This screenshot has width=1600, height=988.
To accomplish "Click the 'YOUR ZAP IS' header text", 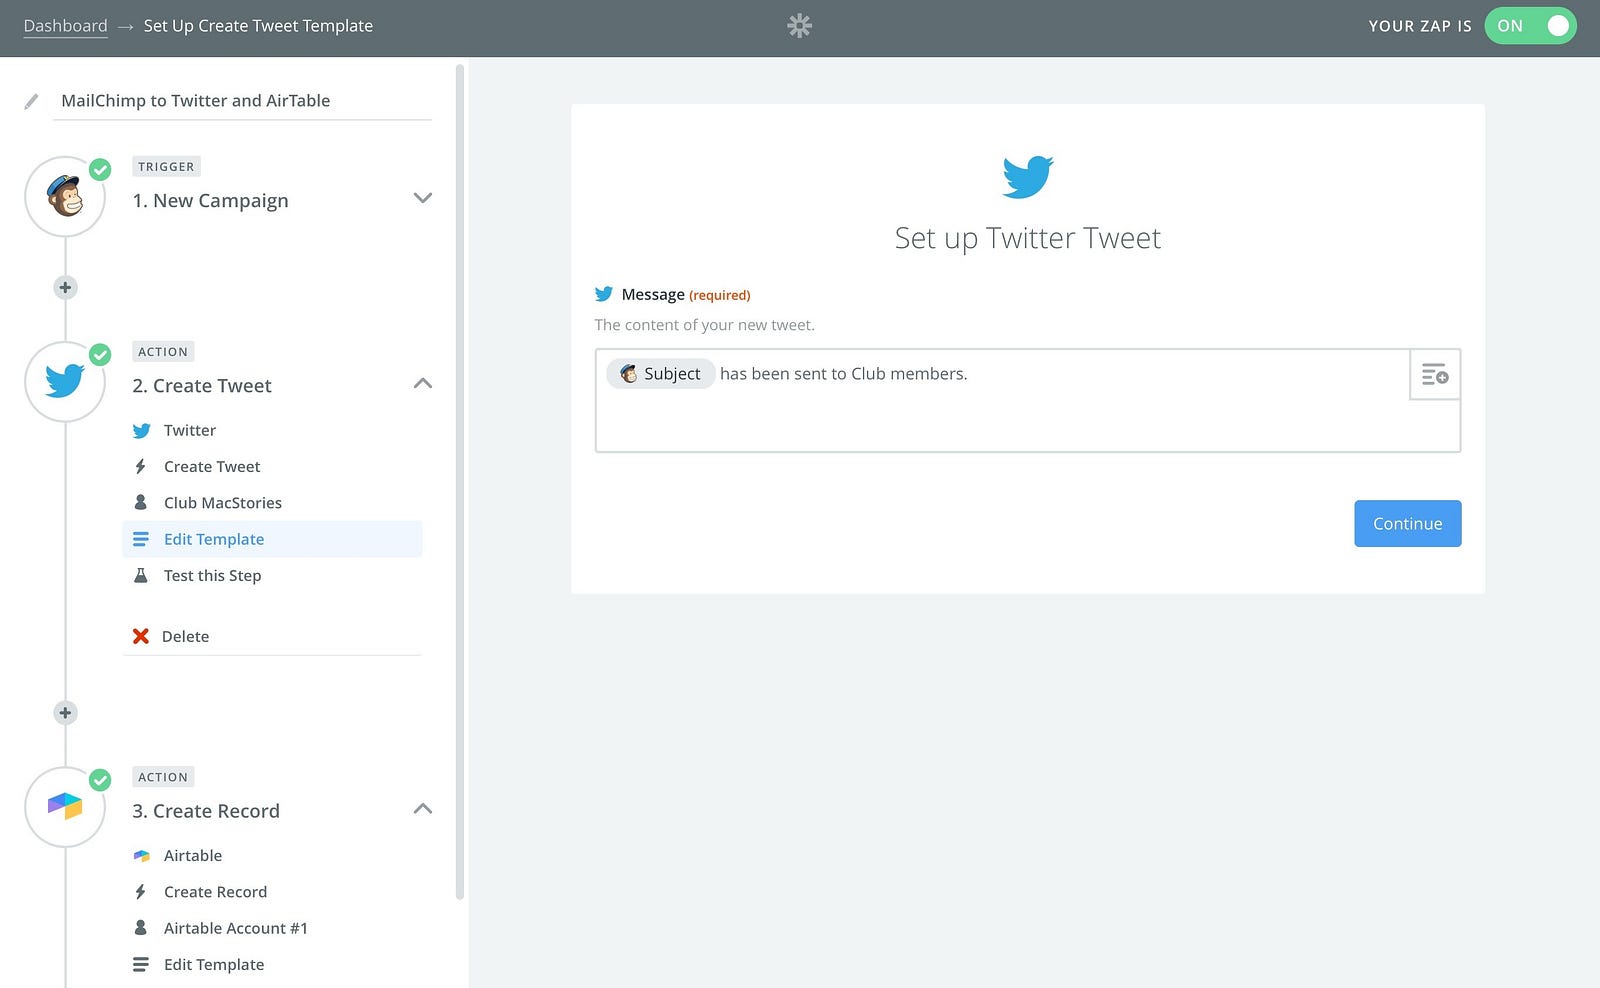I will pos(1420,26).
